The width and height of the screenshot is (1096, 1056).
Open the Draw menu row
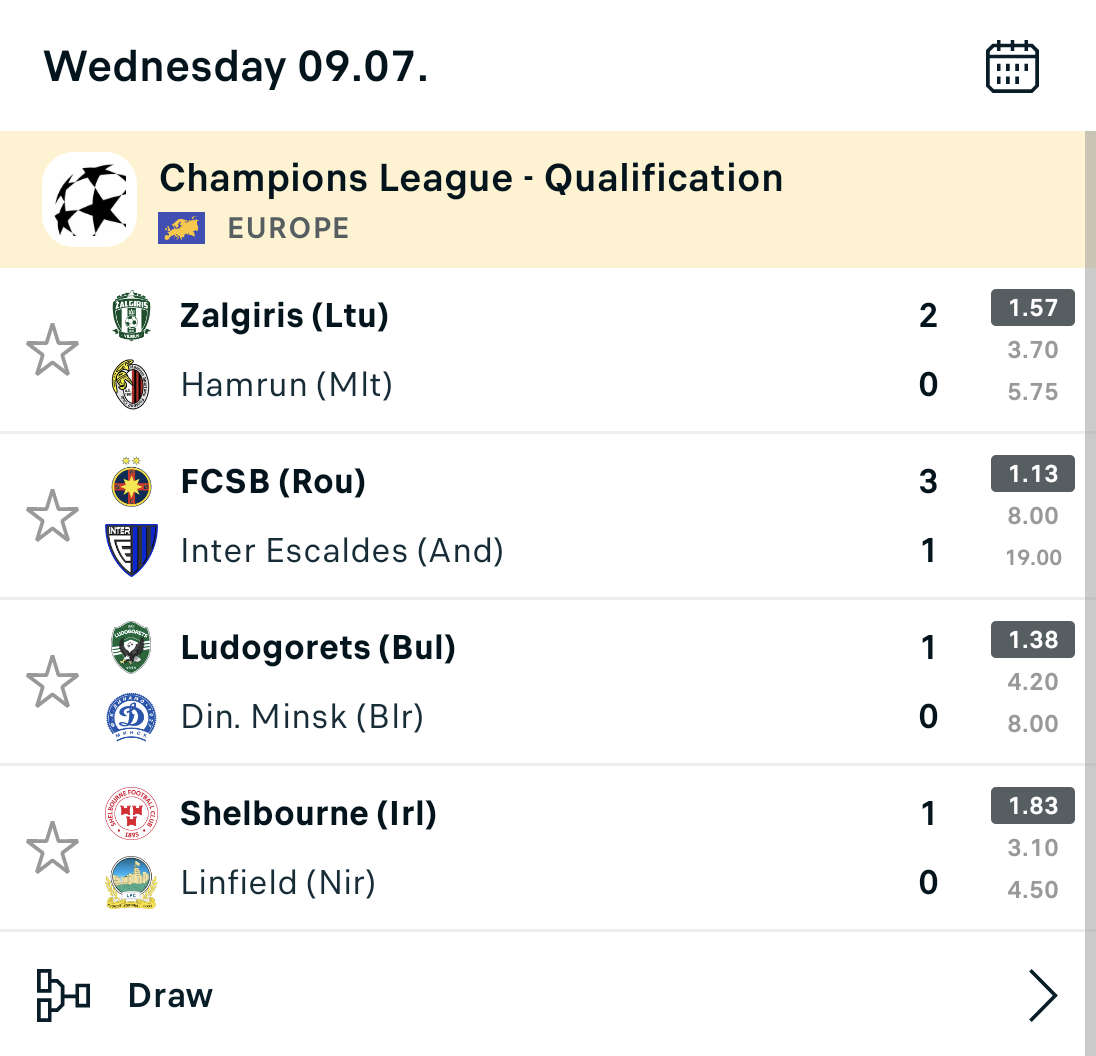coord(540,995)
